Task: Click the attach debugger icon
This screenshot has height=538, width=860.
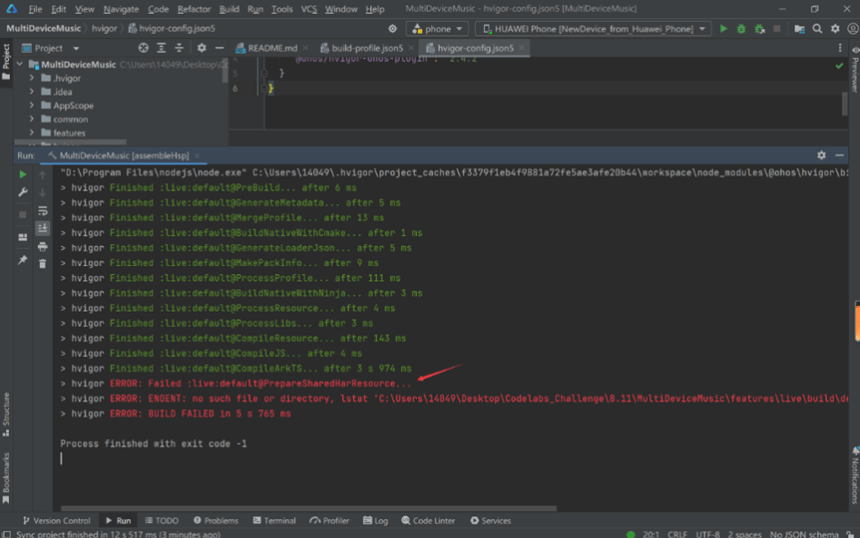Action: click(x=759, y=29)
